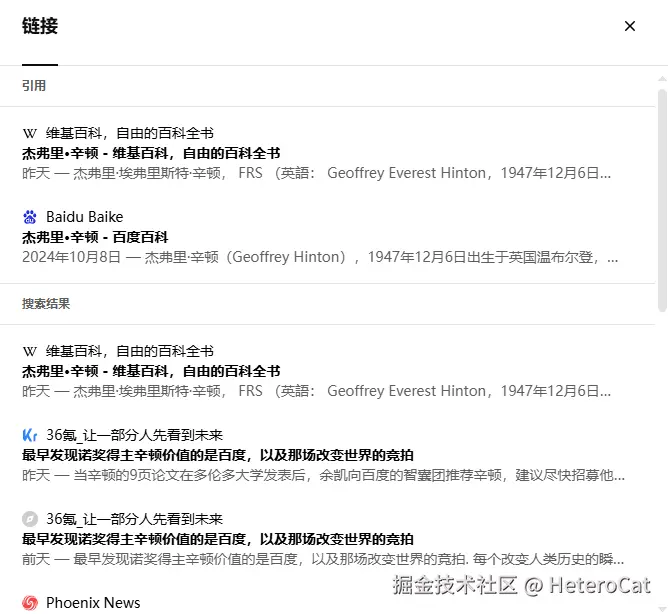
Task: Click the 引用 section header
Action: pos(34,86)
